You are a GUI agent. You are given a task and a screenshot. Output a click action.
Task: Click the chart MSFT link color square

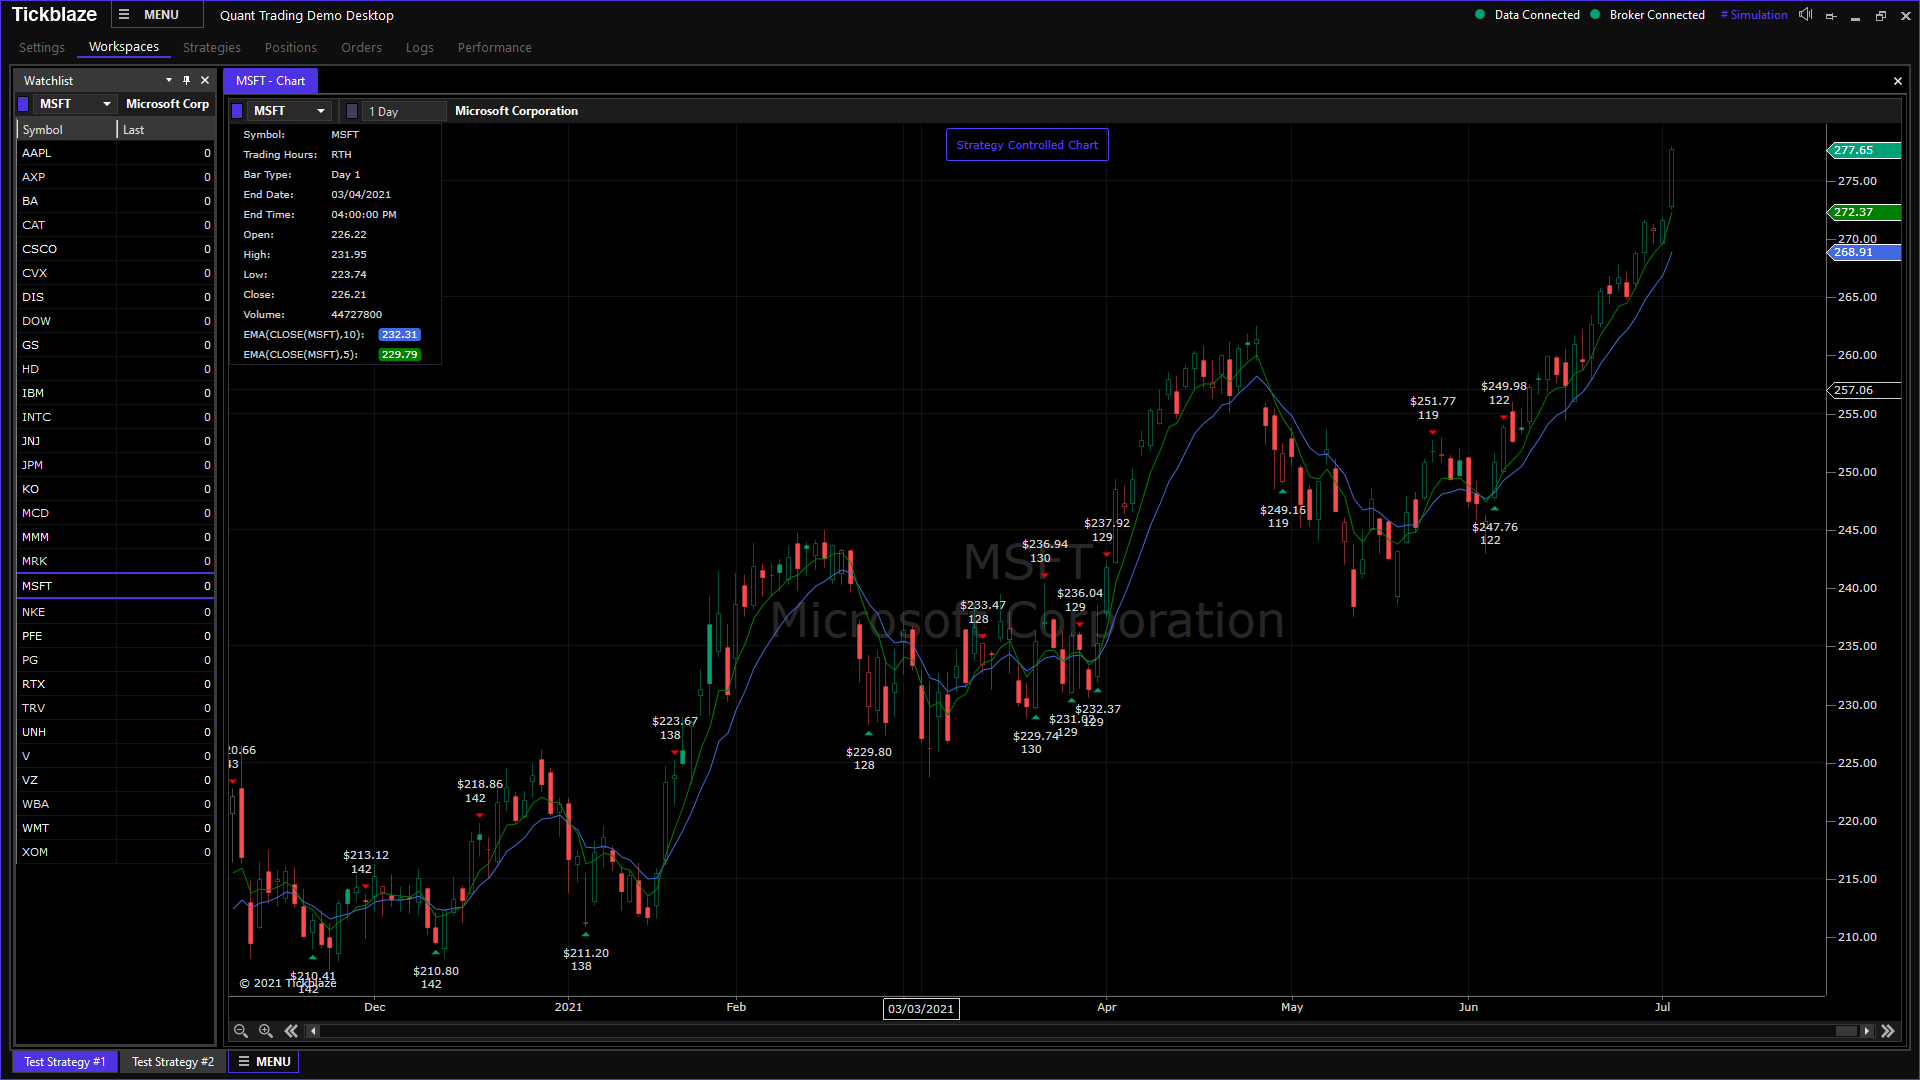click(237, 111)
